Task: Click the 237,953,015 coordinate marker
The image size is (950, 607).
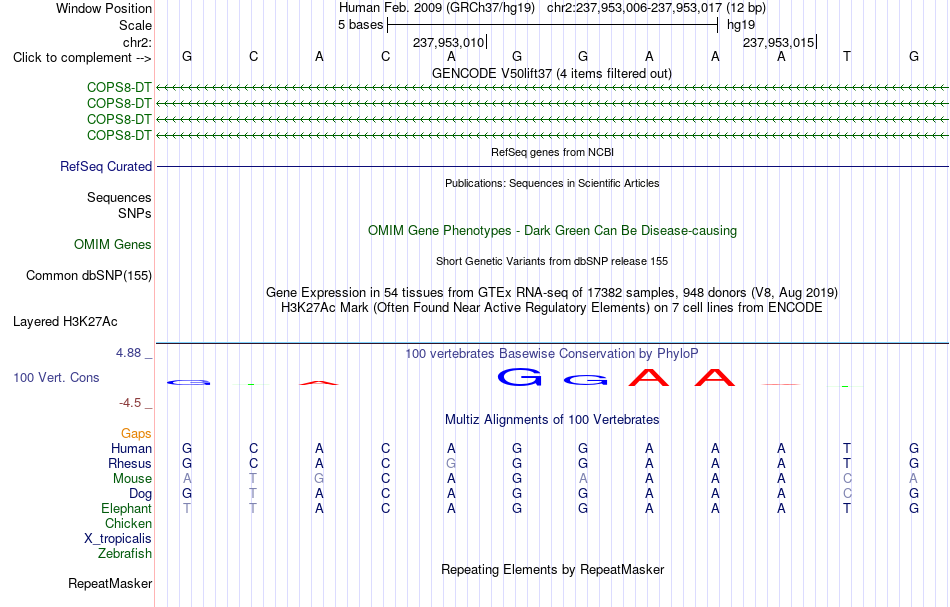Action: point(779,42)
